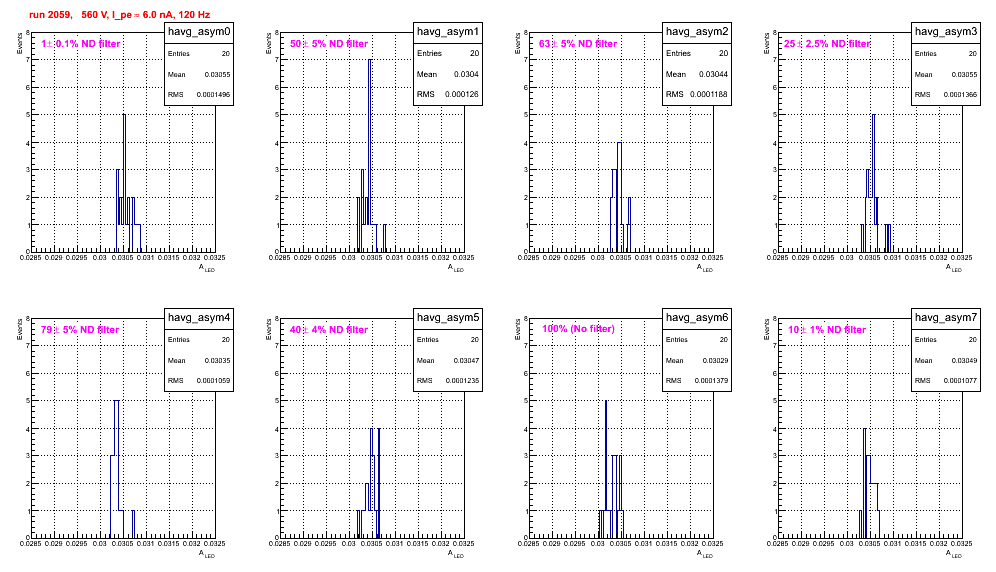Select the havg_asym1 stats box title
Screen dimensions: 996x572
448,32
